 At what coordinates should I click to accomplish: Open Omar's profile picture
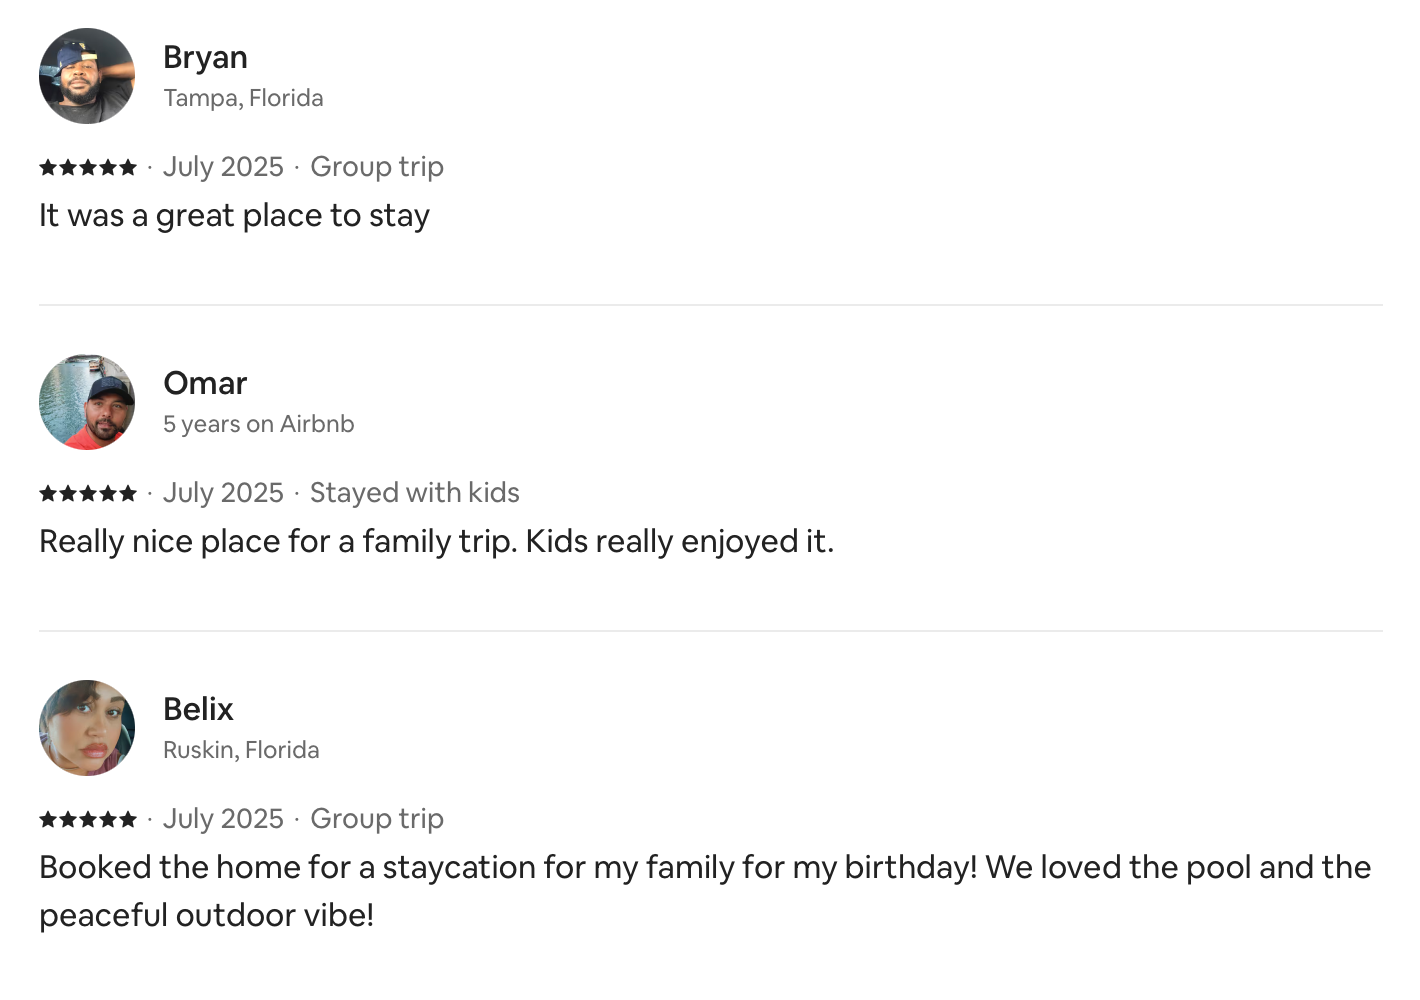click(87, 402)
